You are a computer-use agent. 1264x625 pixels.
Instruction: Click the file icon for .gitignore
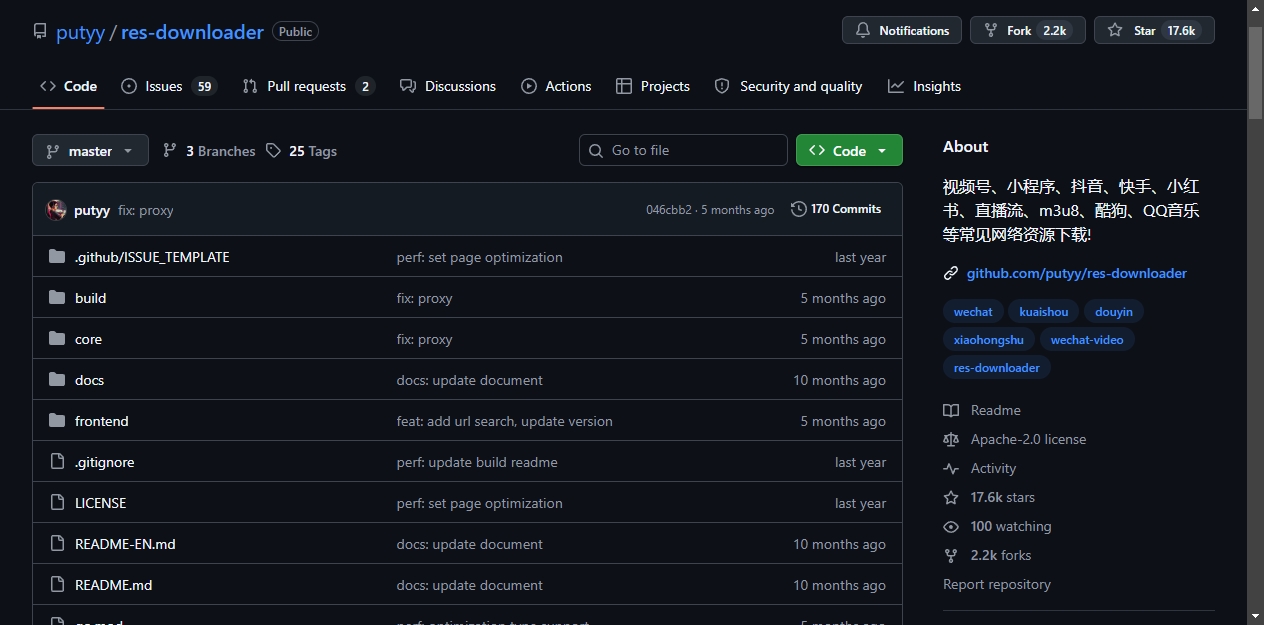click(57, 462)
